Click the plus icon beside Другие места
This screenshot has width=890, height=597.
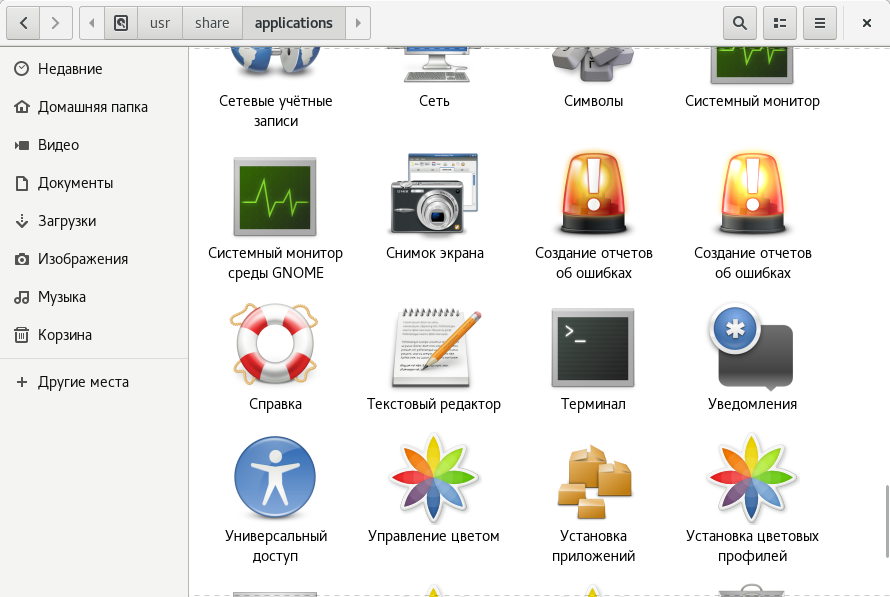22,382
